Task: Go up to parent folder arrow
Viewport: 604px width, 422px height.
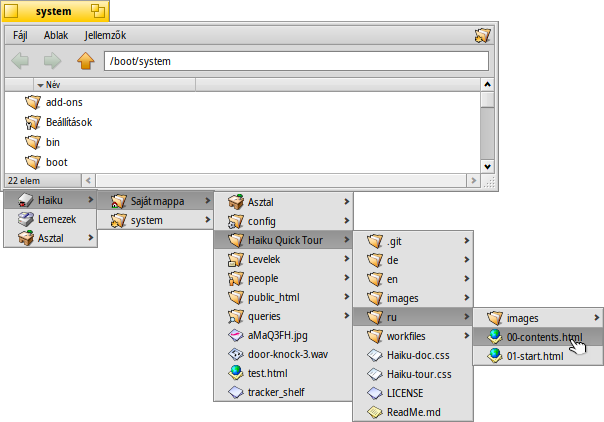Action: (85, 61)
